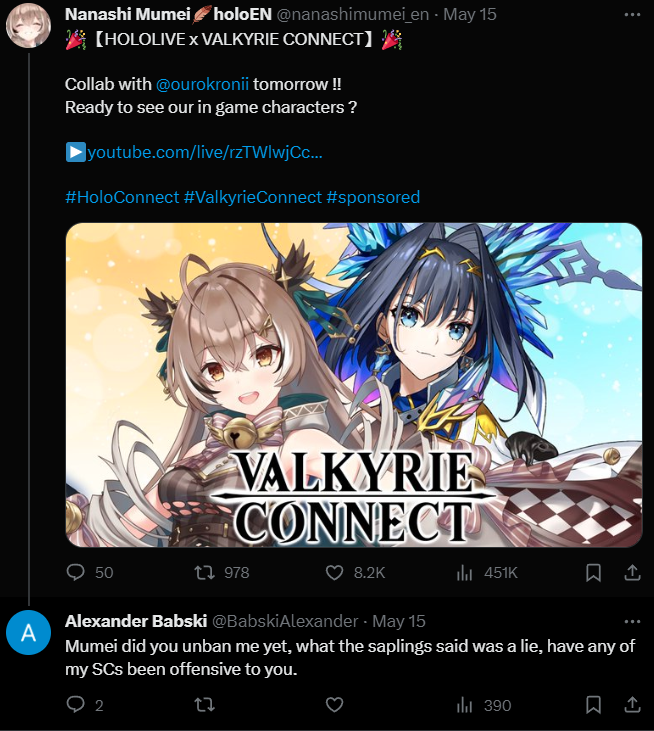Like the post with 8.2K likes
The width and height of the screenshot is (654, 731).
click(x=334, y=572)
